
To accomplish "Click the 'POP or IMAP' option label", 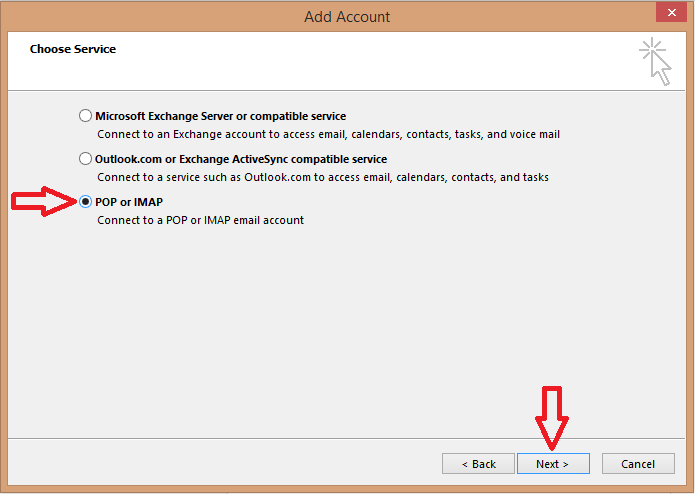I will coord(129,202).
